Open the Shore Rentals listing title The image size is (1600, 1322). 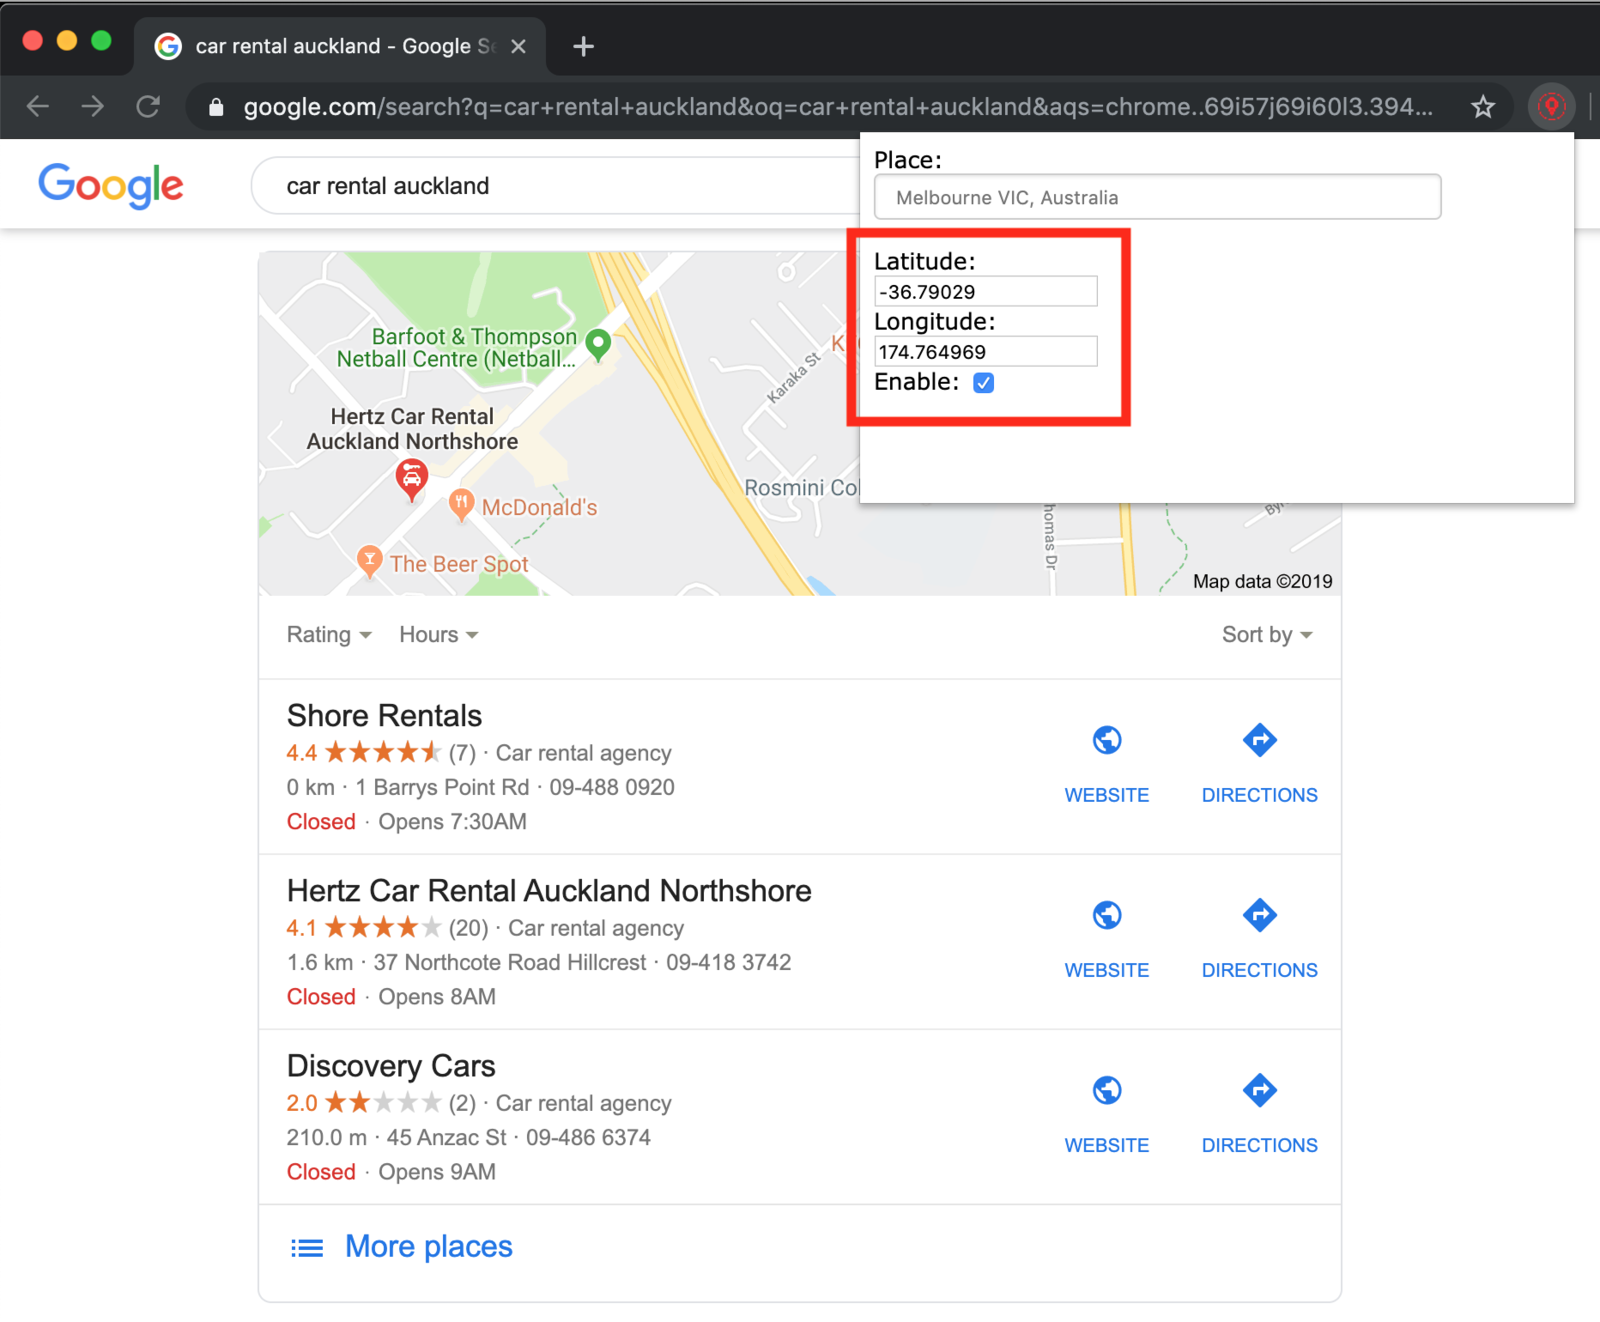[x=384, y=716]
